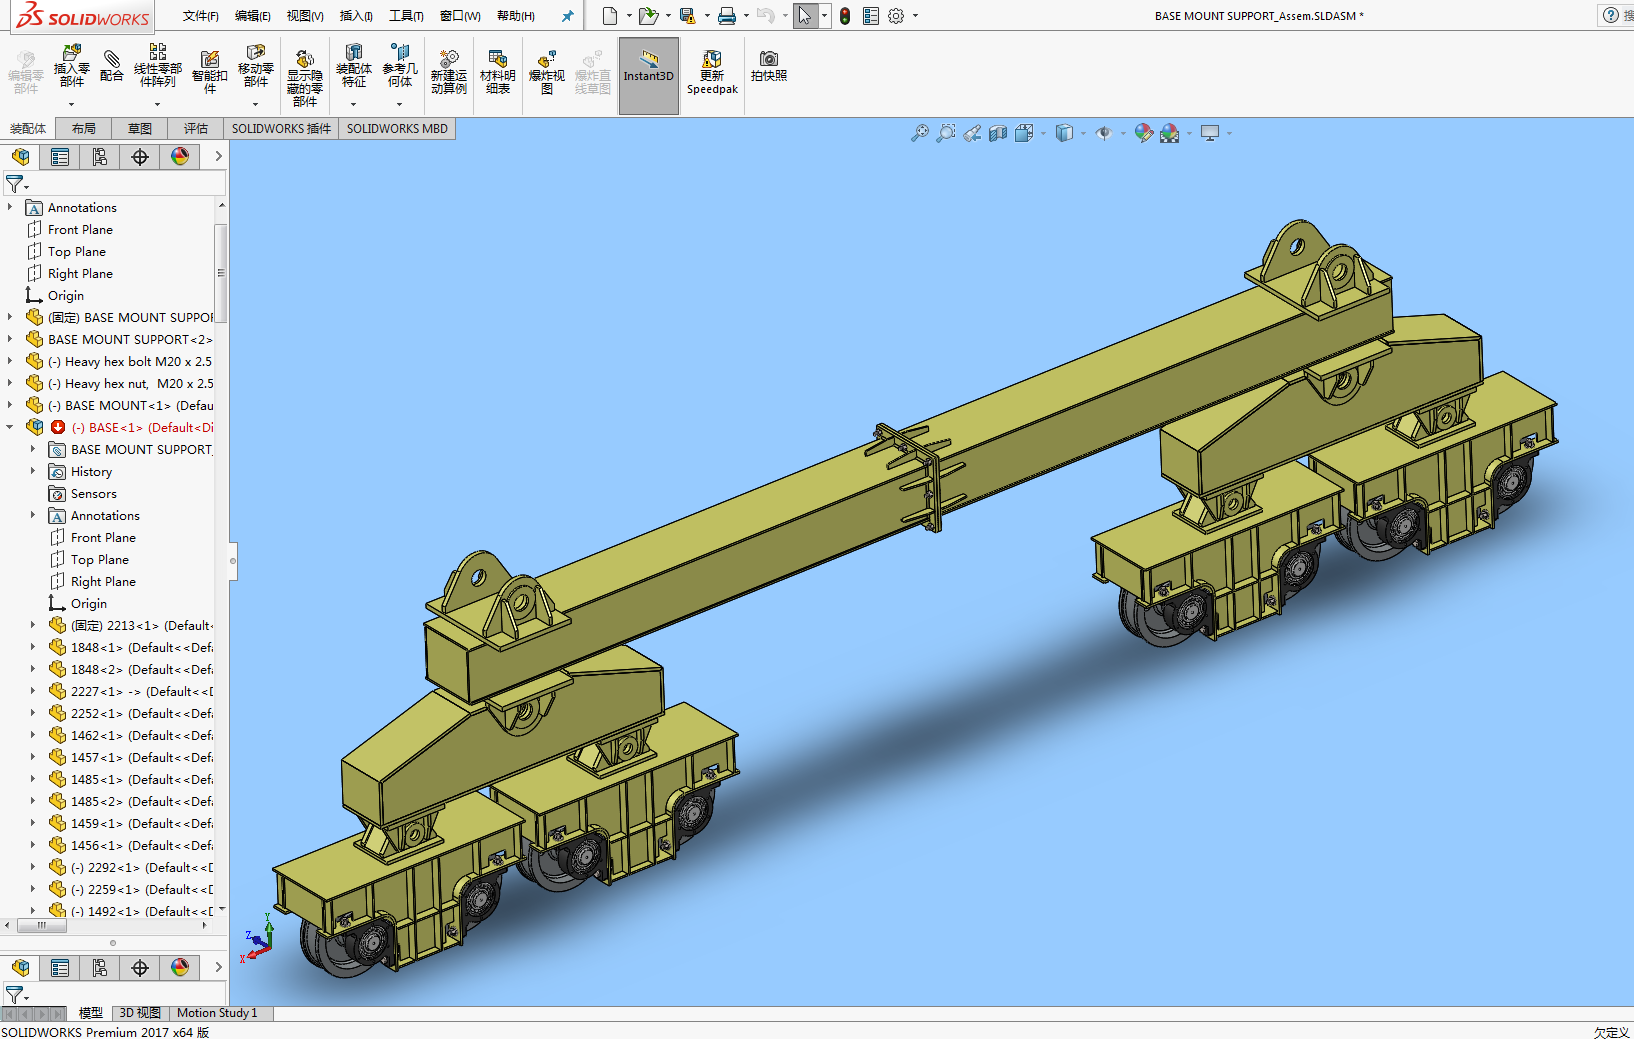Image resolution: width=1634 pixels, height=1039 pixels.
Task: Select Front Plane under the BASE component
Action: 103,537
